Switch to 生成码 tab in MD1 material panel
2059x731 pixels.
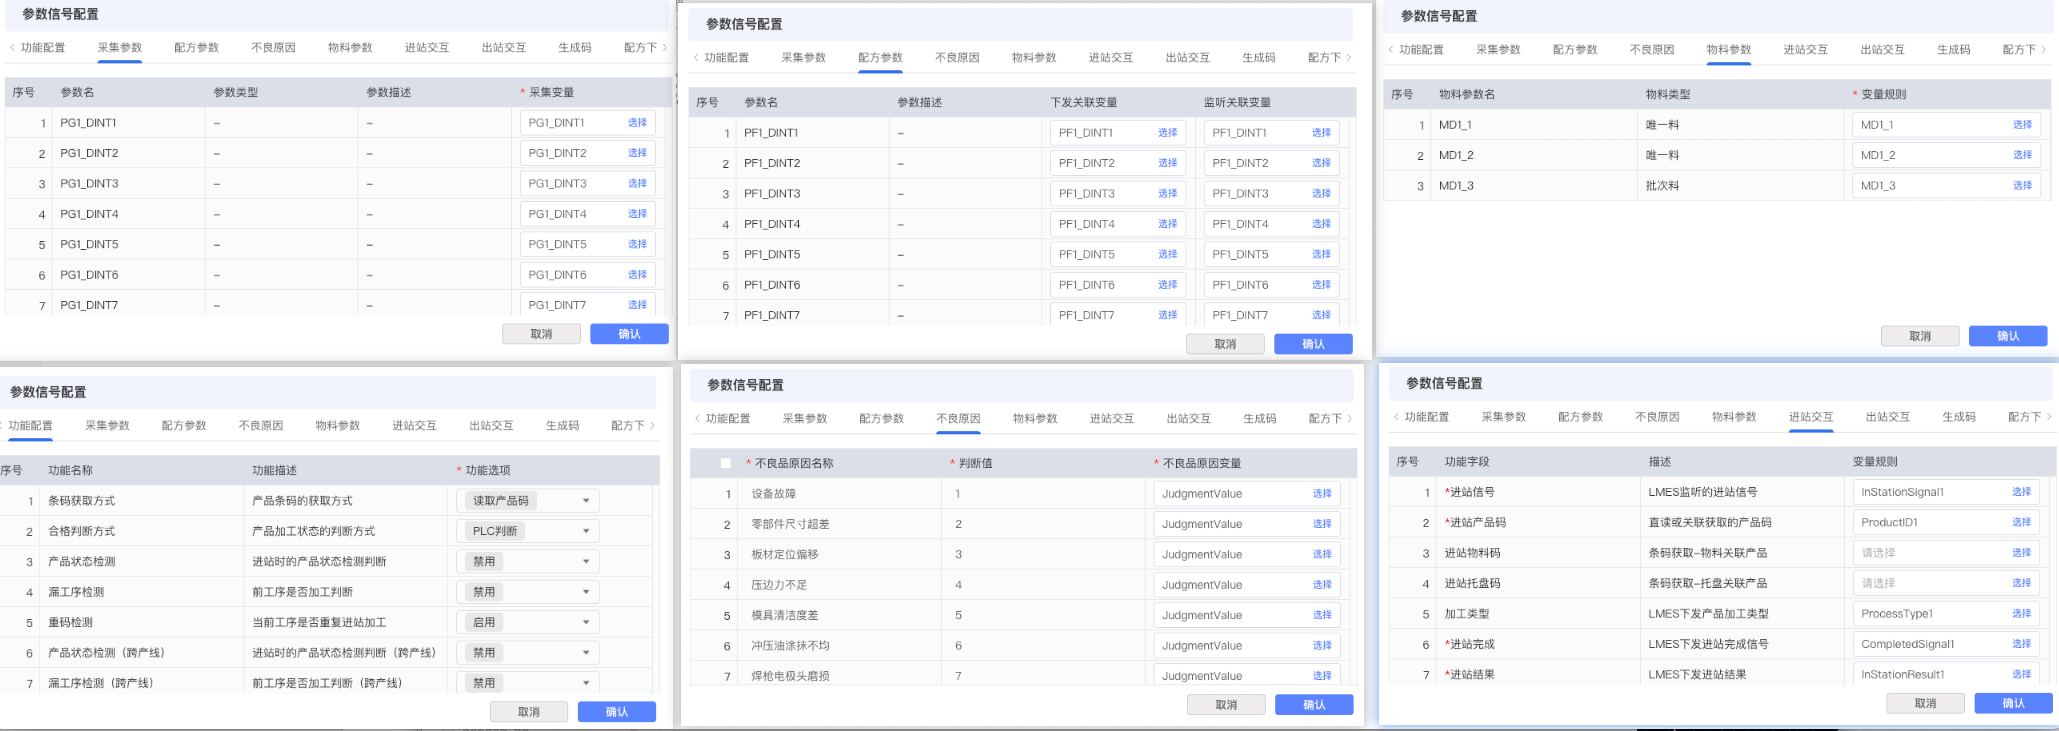(x=1953, y=50)
